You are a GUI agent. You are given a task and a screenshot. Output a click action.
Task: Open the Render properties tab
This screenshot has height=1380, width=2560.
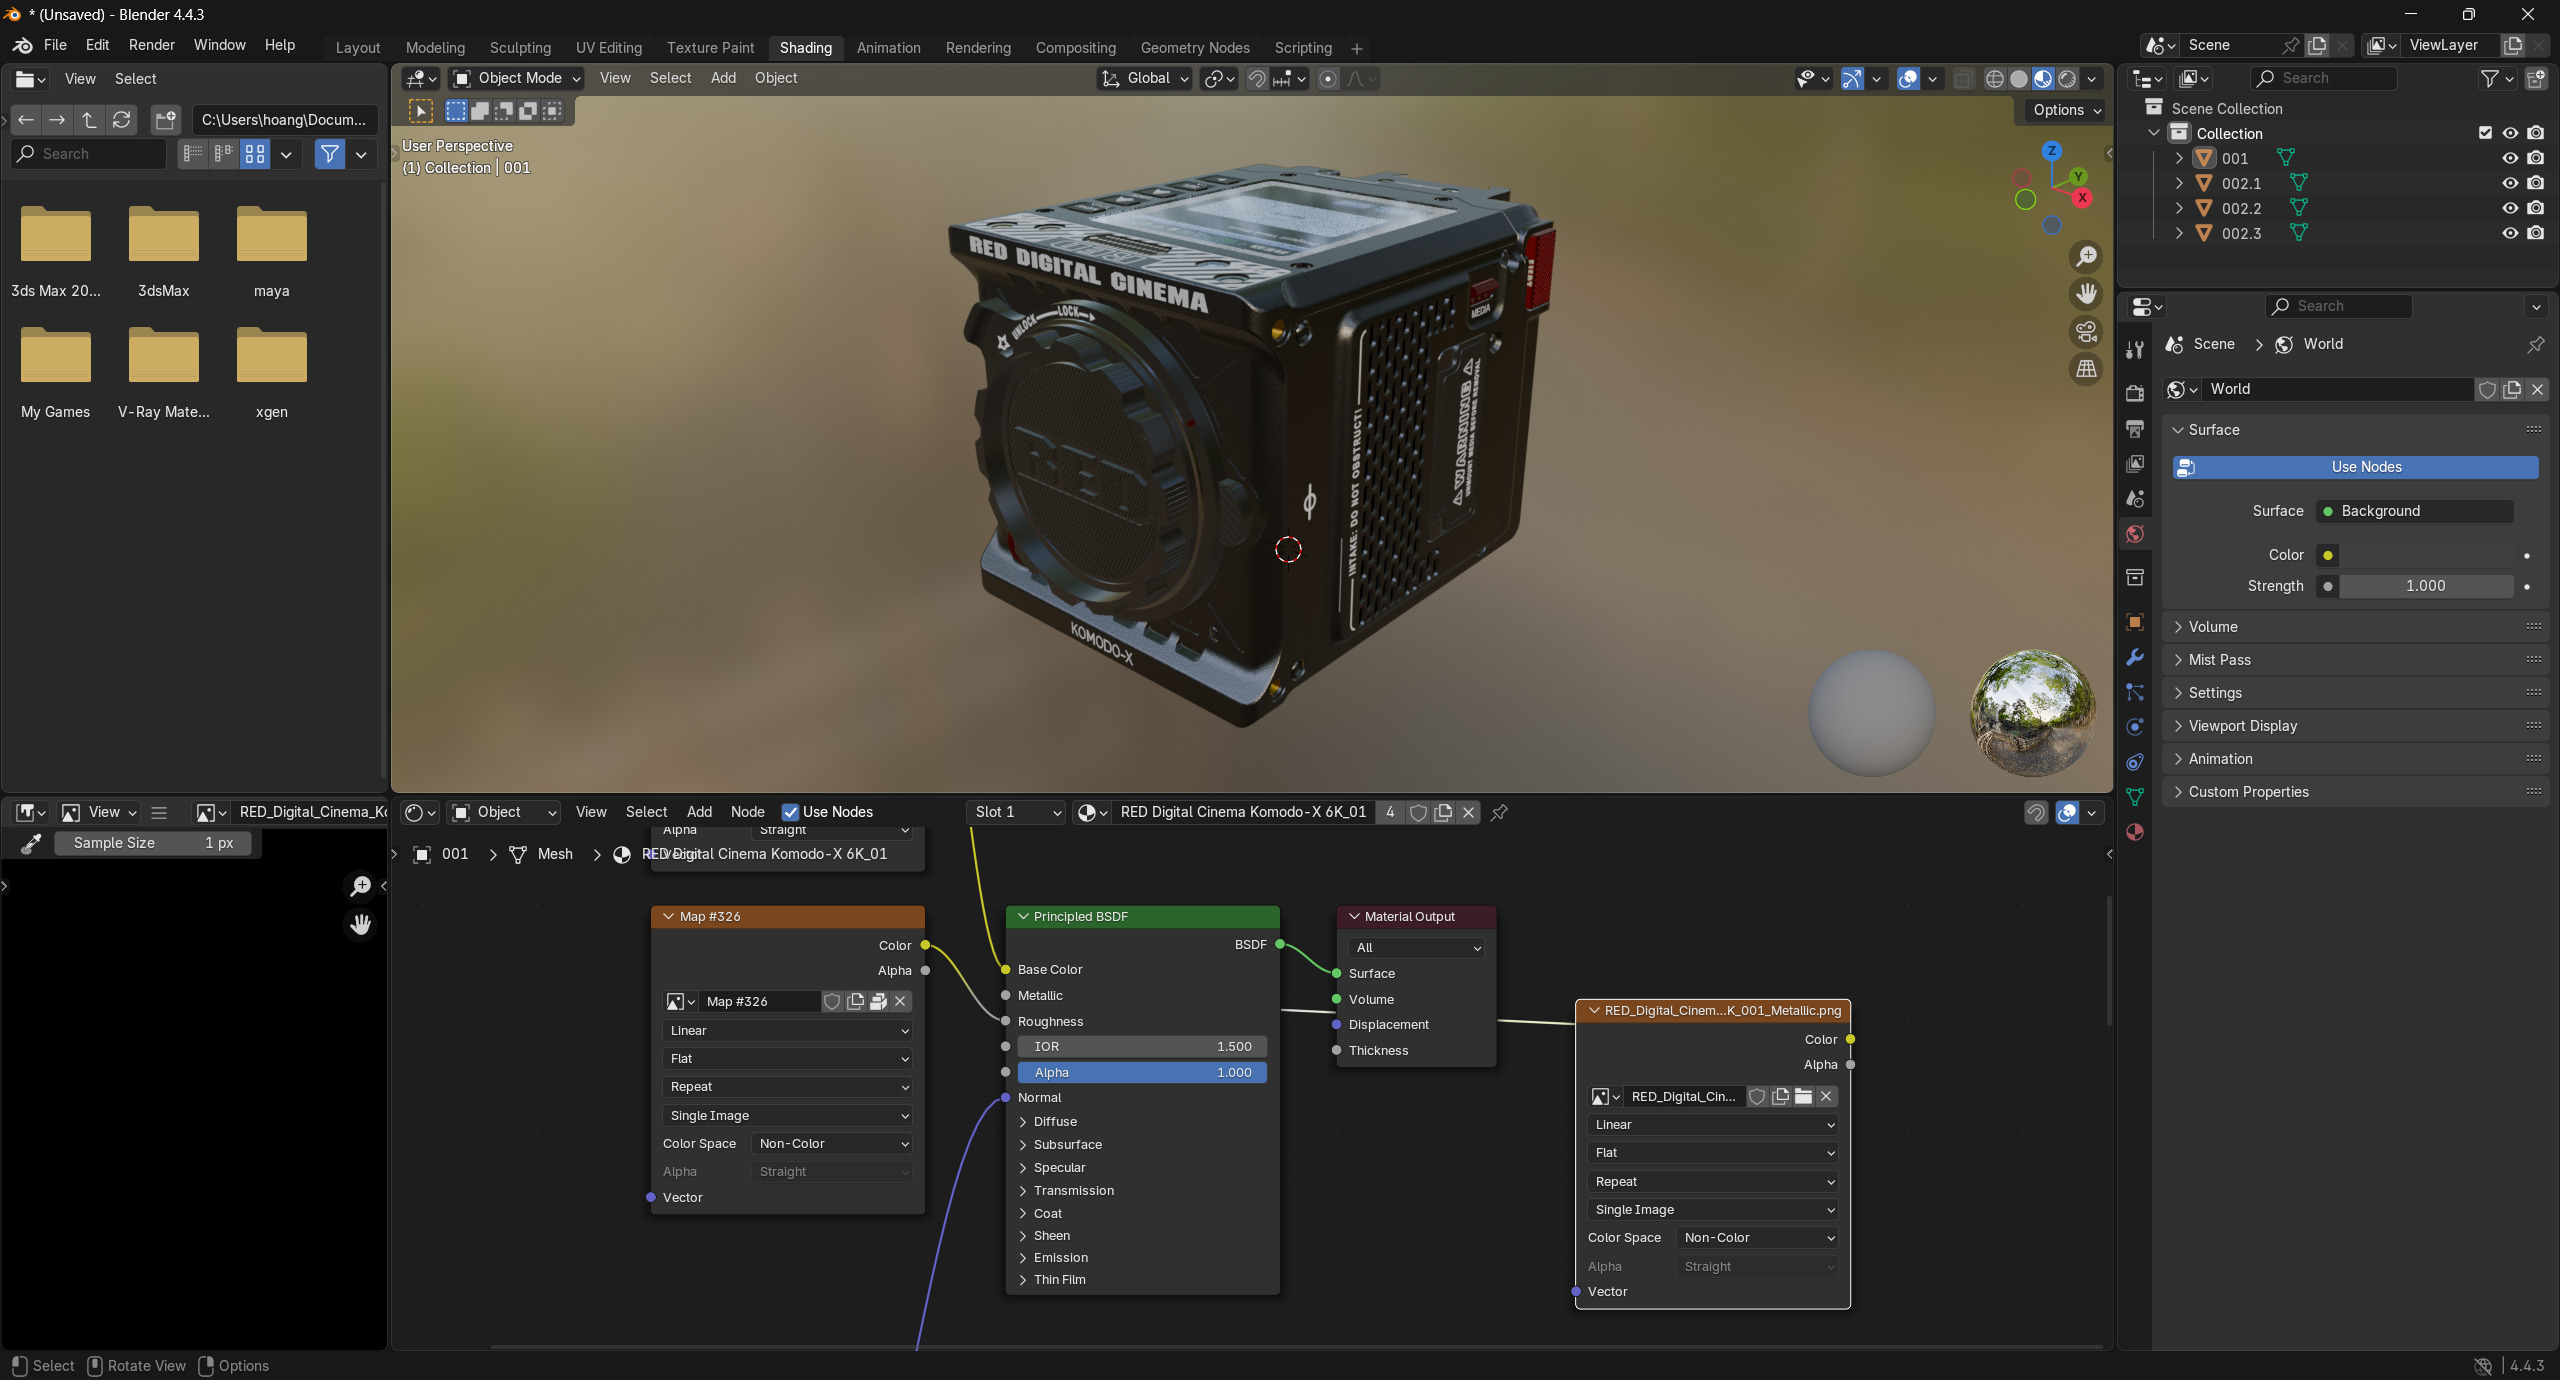tap(2135, 393)
